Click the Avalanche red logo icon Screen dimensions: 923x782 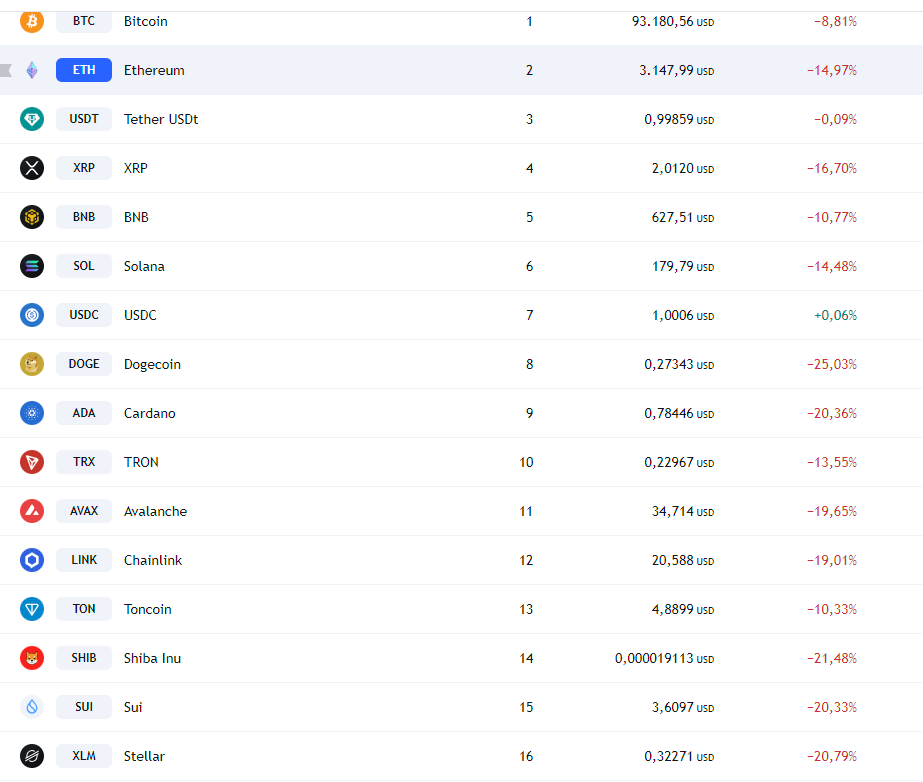(32, 511)
